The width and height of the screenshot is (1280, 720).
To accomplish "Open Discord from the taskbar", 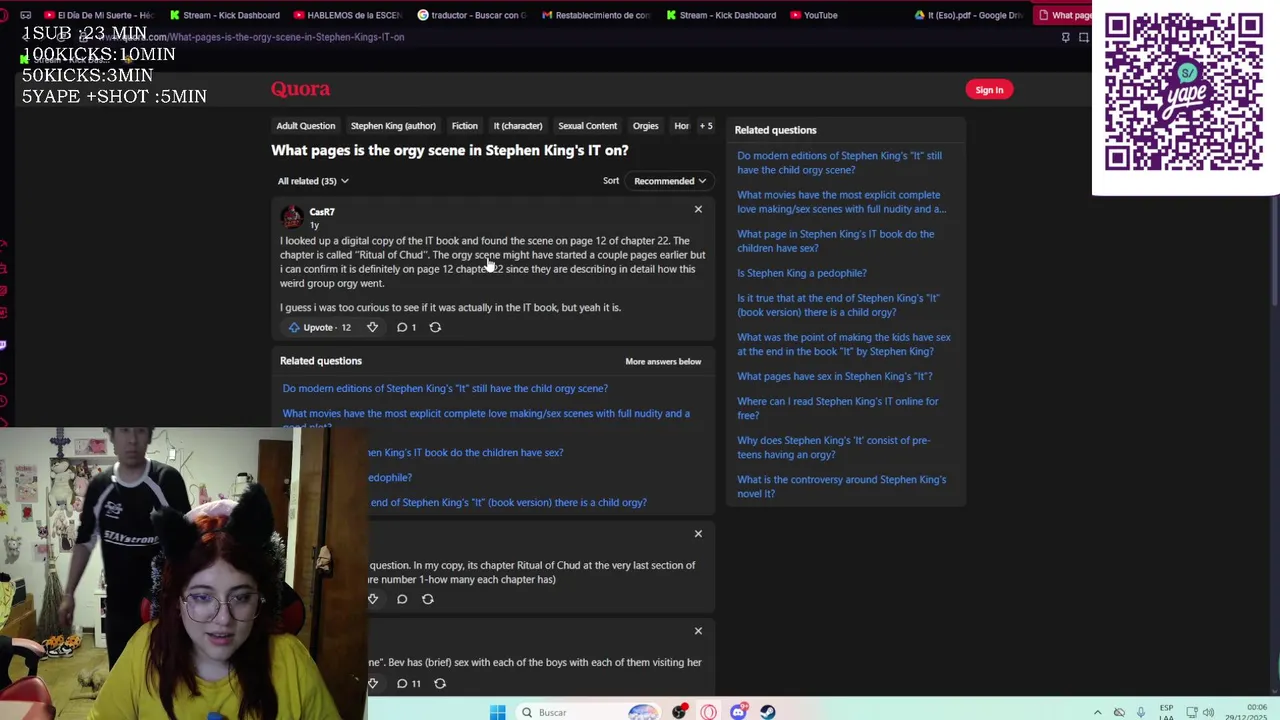I will 738,712.
